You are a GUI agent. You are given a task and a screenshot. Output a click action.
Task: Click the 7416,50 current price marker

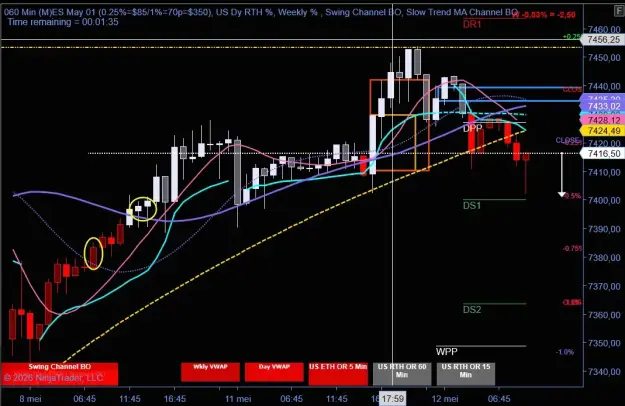603,153
